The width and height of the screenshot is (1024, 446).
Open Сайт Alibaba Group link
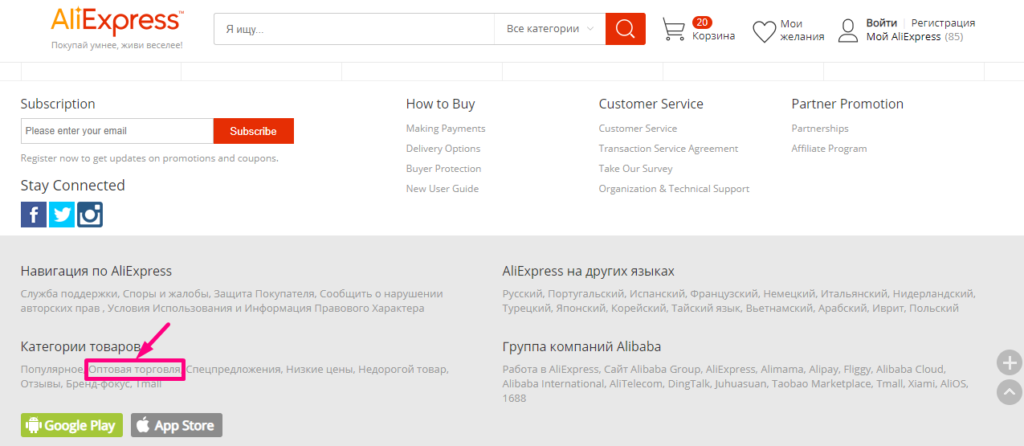653,369
